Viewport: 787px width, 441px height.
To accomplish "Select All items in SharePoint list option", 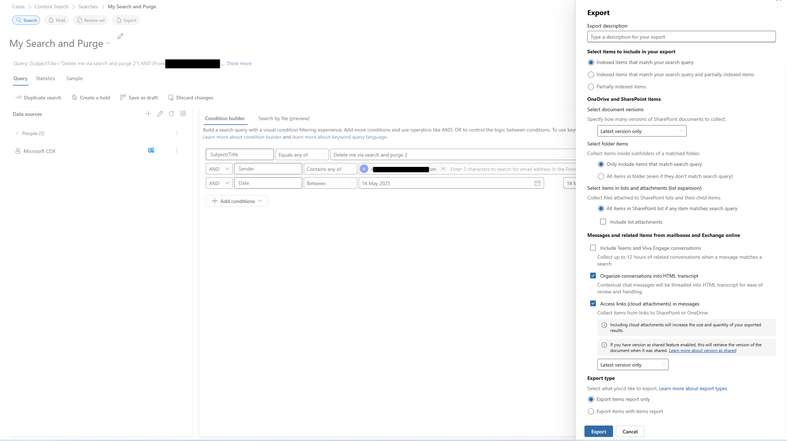I will (601, 209).
